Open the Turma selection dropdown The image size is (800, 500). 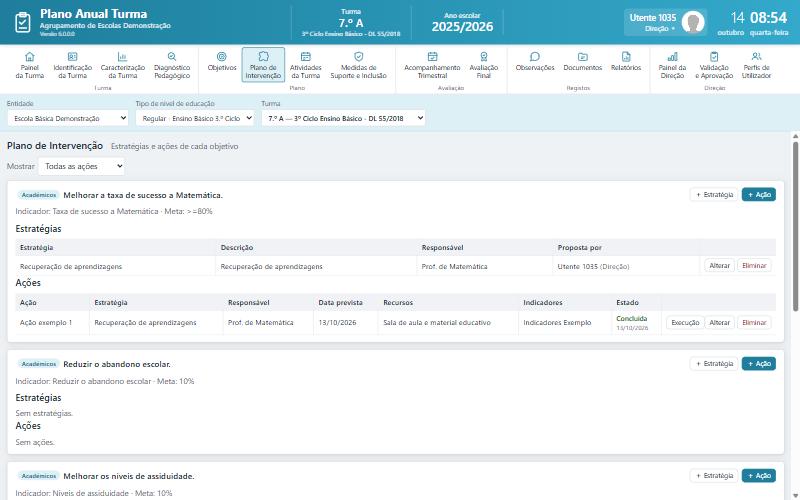(343, 118)
